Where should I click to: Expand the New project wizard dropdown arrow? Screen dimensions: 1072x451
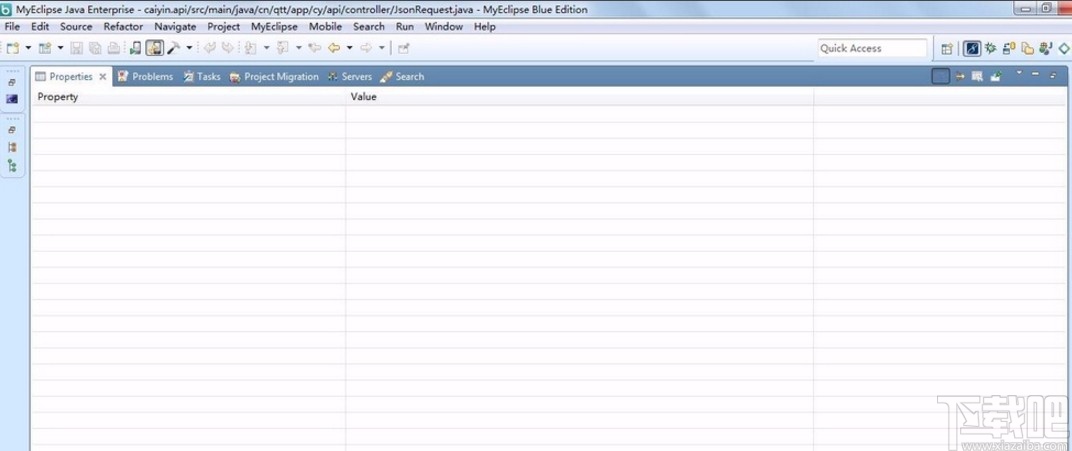[x=60, y=48]
